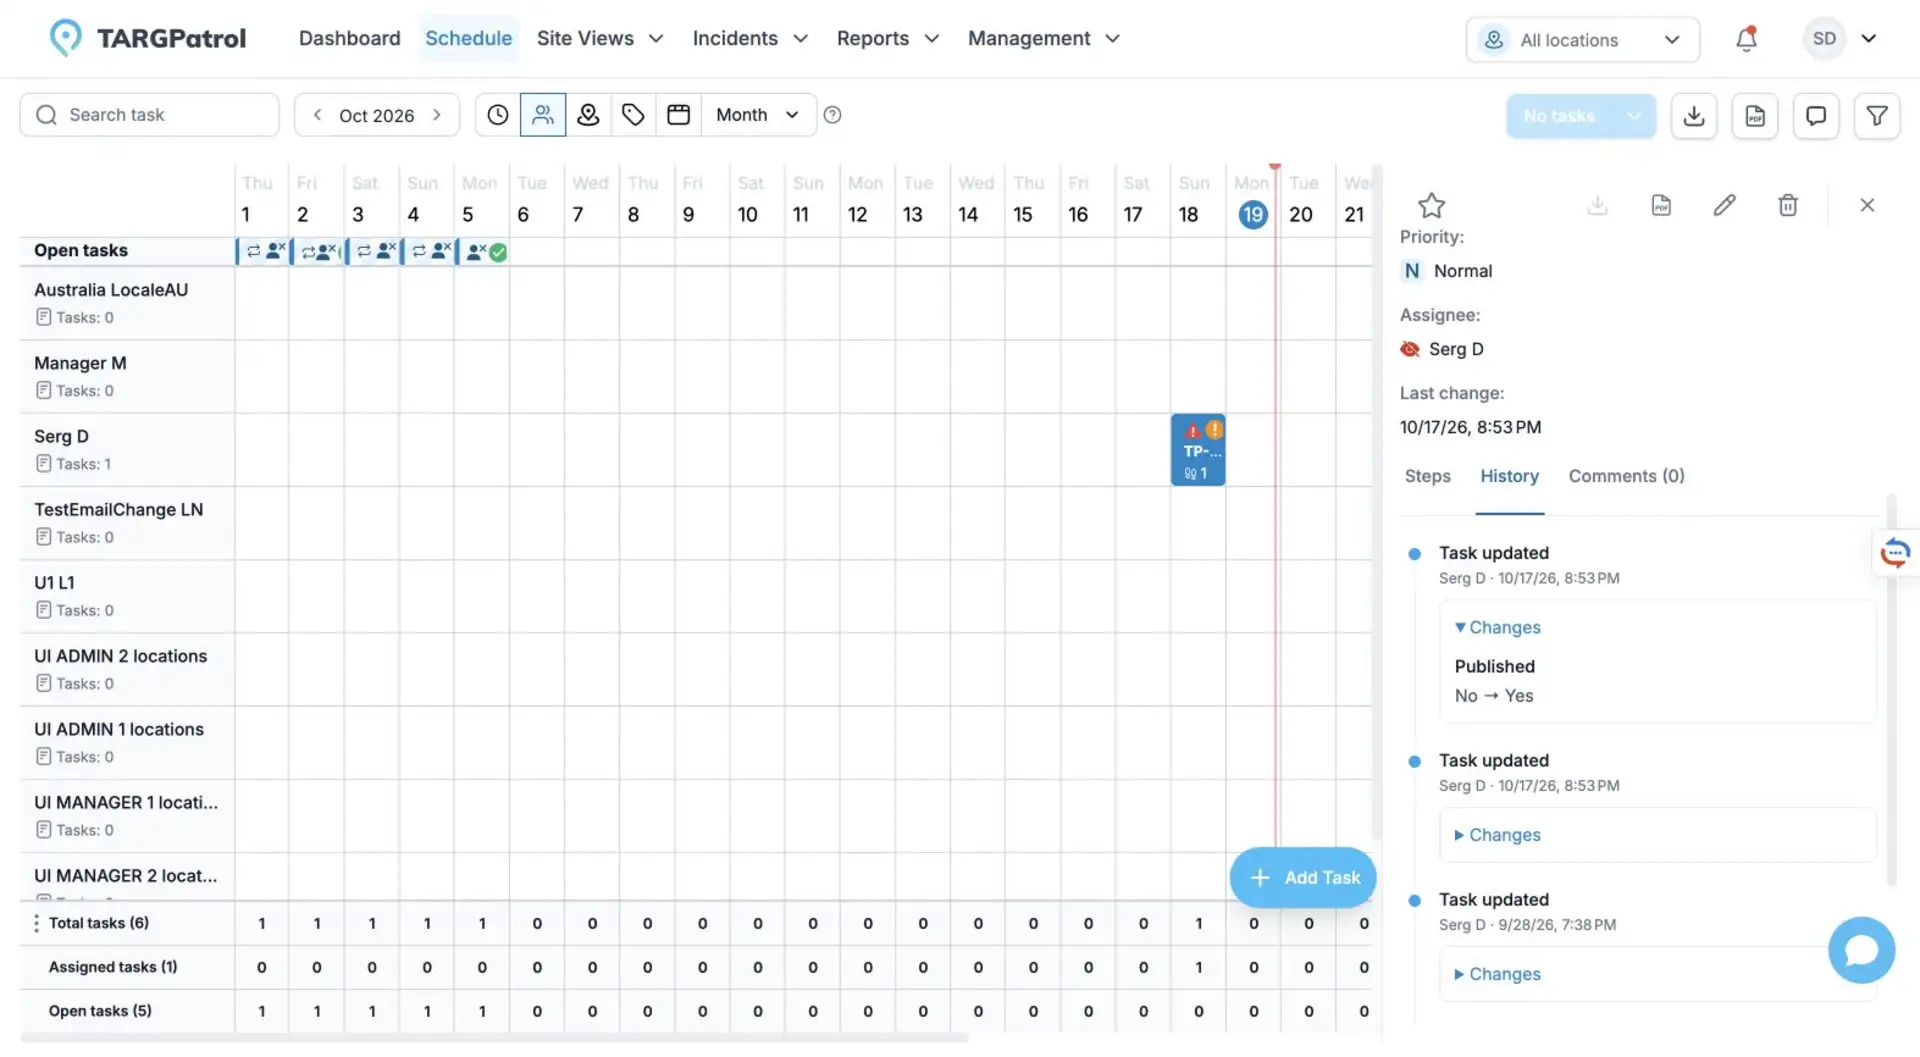Select the location pin view icon
Viewport: 1920px width, 1057px height.
[x=588, y=115]
